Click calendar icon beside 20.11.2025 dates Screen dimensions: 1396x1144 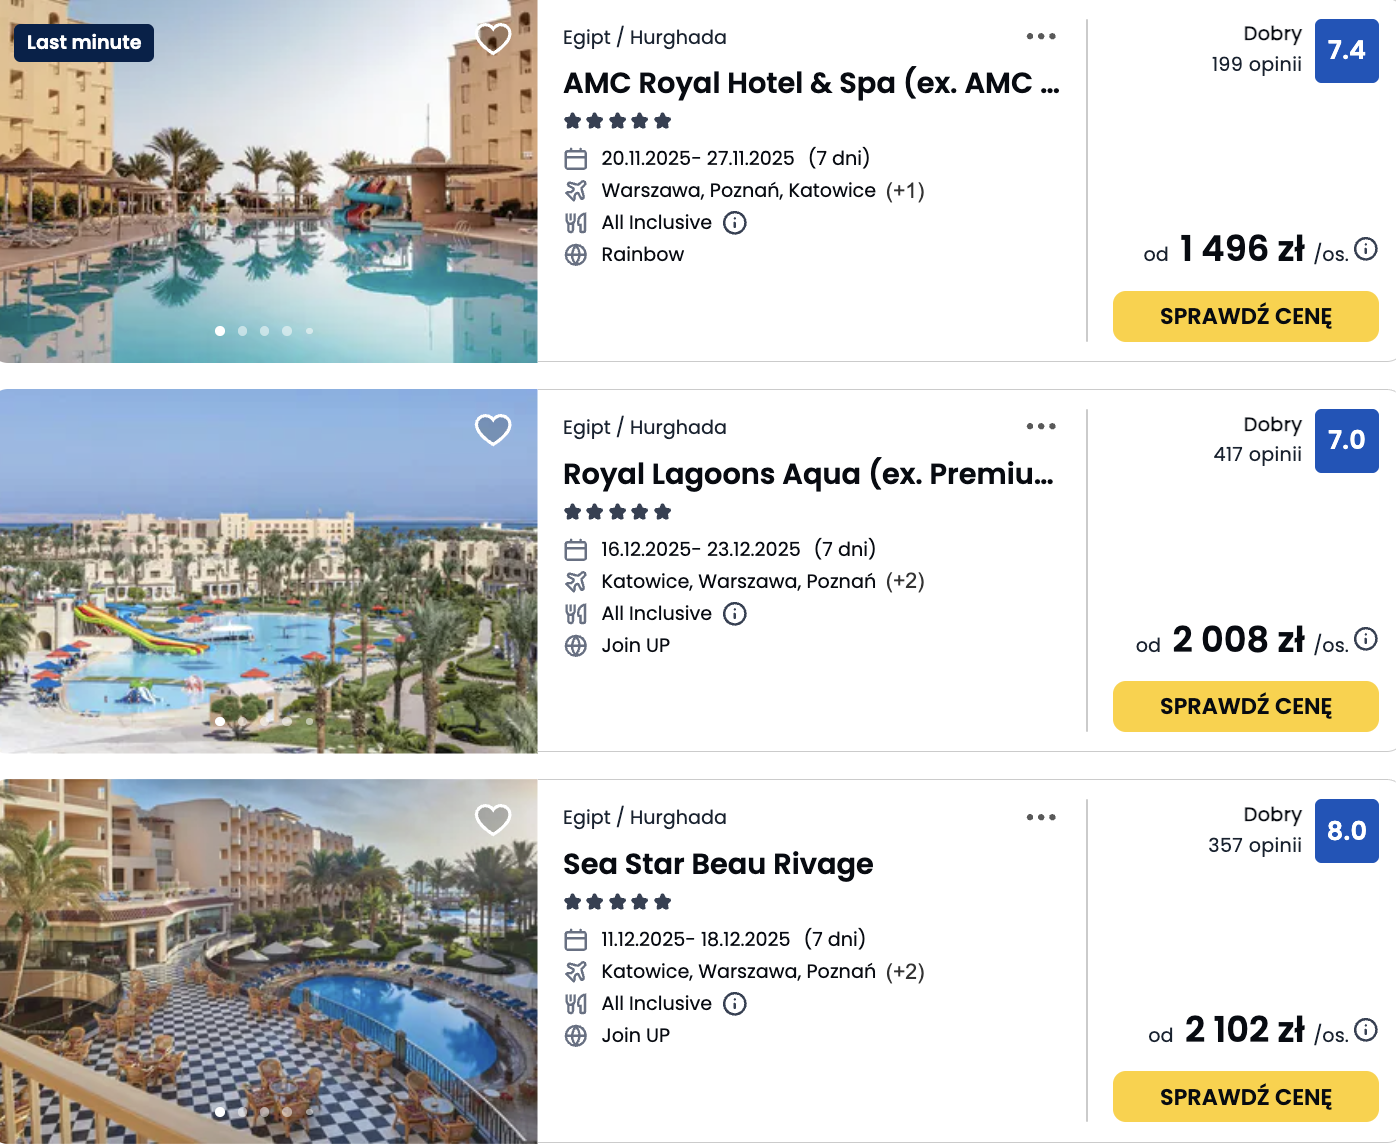576,159
